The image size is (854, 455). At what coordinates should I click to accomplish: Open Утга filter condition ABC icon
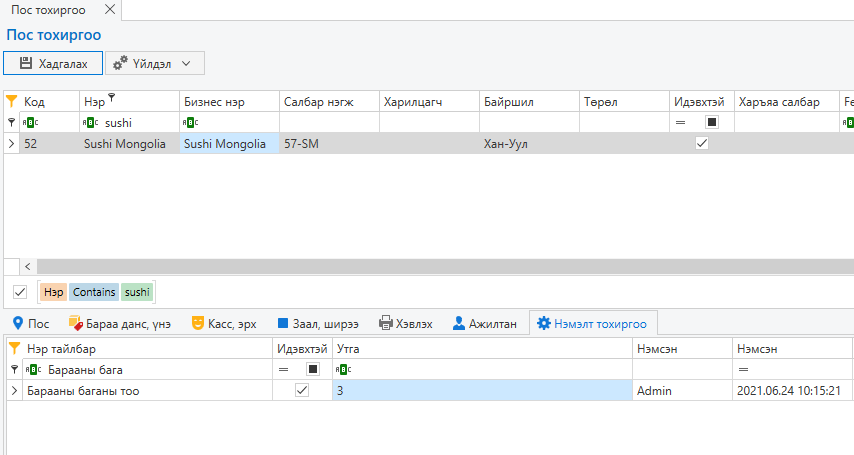point(344,370)
